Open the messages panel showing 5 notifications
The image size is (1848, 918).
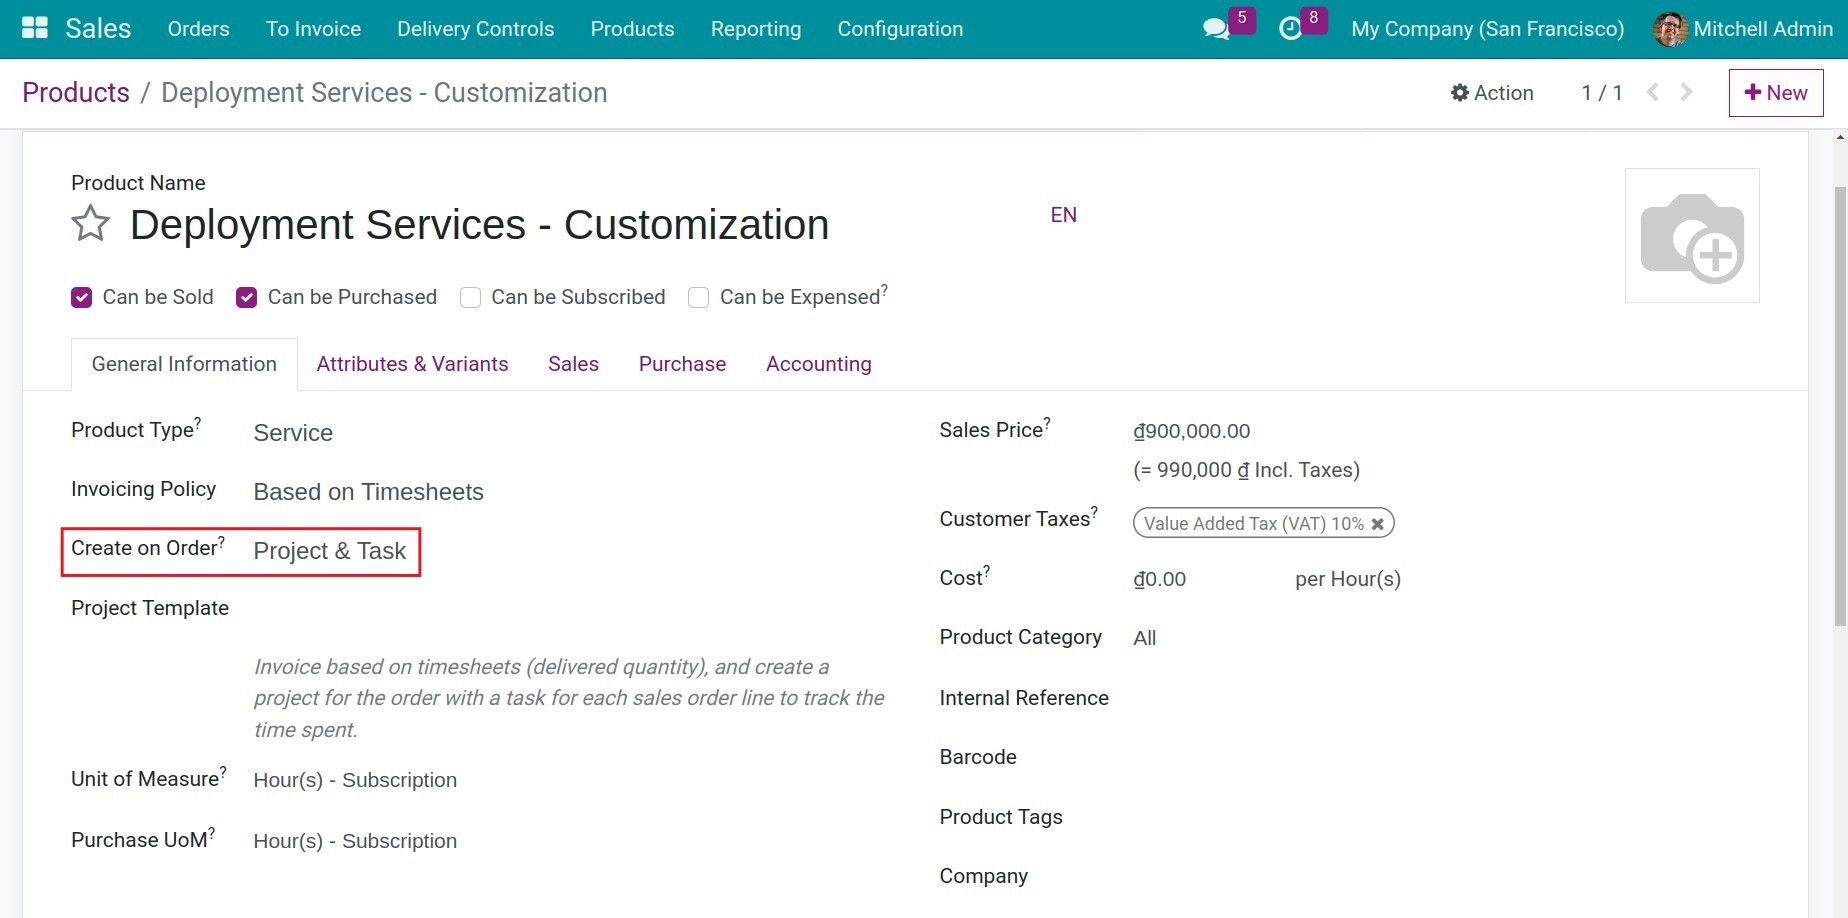click(1215, 29)
